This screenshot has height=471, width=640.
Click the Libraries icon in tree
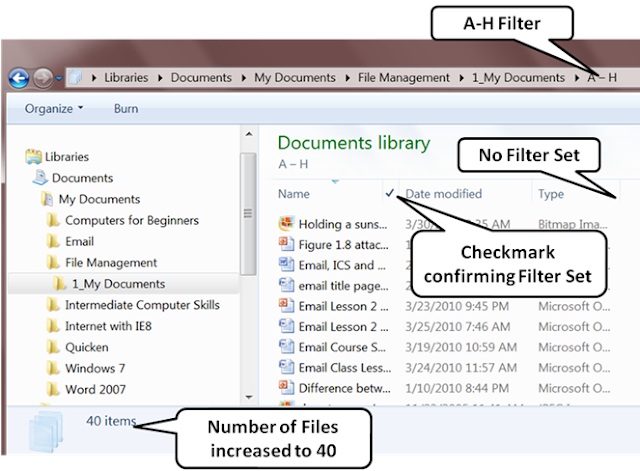[33, 156]
